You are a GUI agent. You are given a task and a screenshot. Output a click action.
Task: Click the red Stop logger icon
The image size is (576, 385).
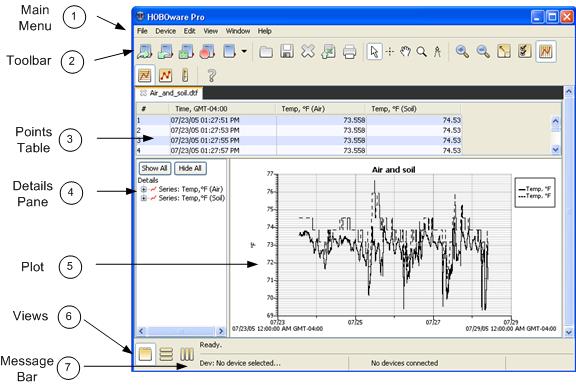point(207,51)
